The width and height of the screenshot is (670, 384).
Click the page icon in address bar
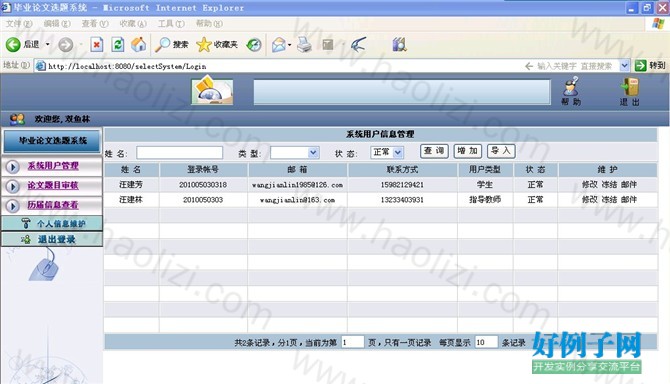[41, 66]
